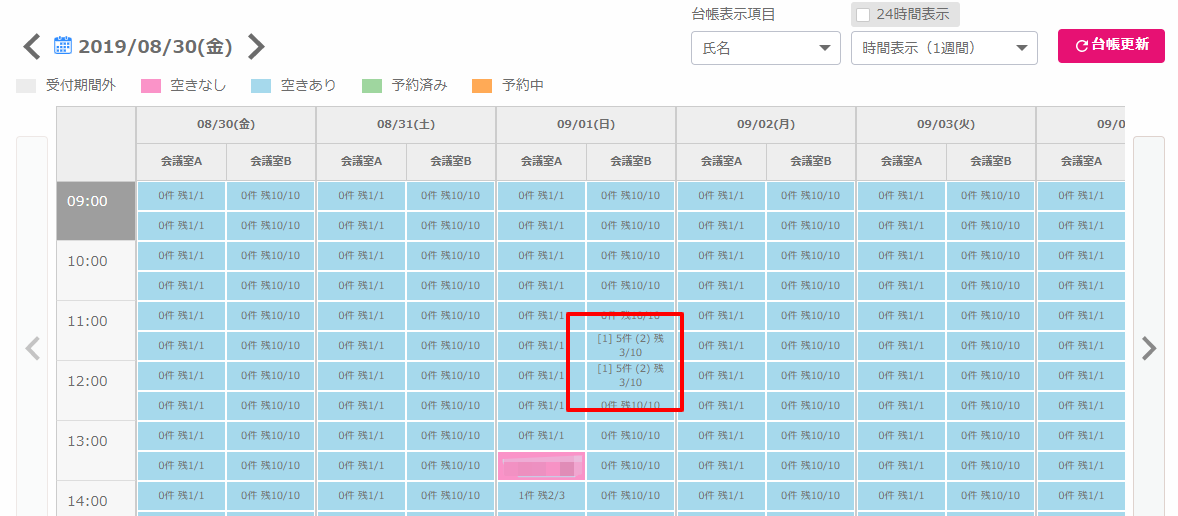Open the calendar date picker icon
The image size is (1178, 516).
(63, 46)
